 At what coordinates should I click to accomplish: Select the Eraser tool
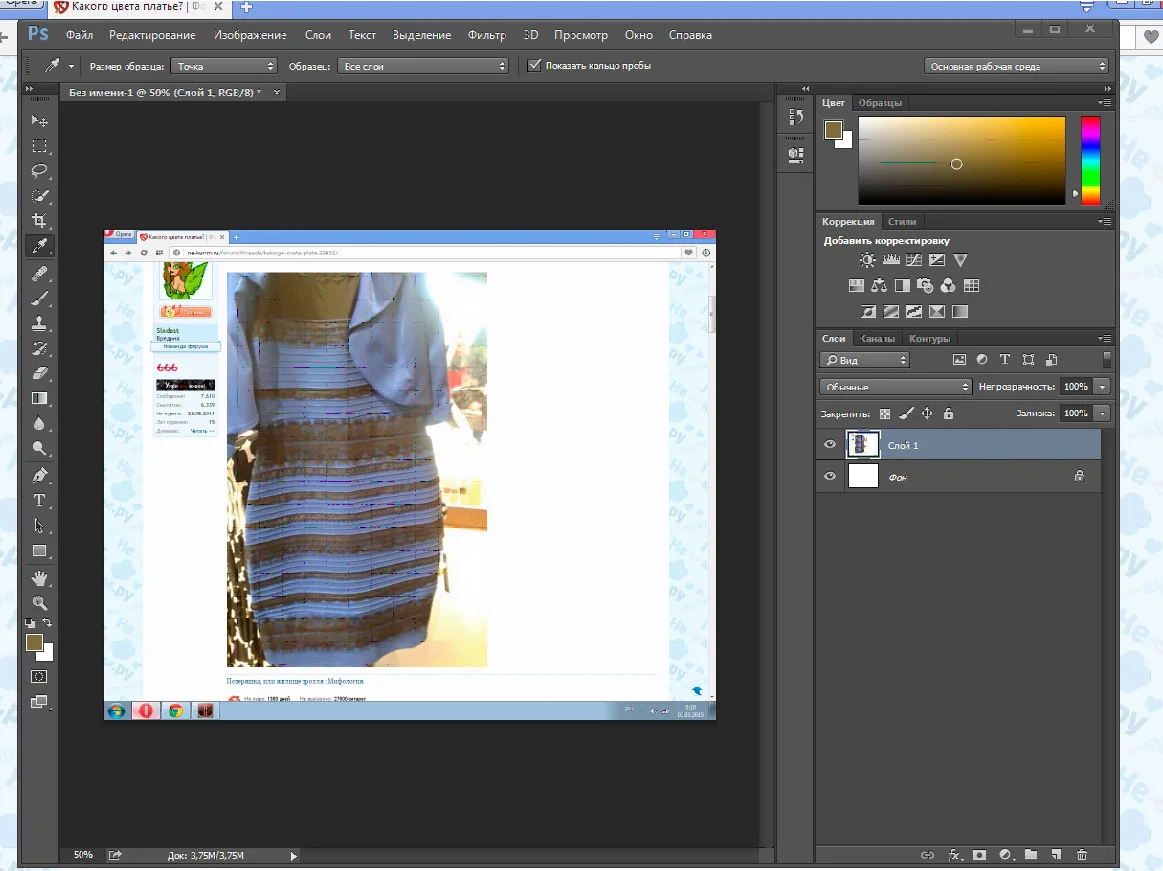click(x=40, y=373)
